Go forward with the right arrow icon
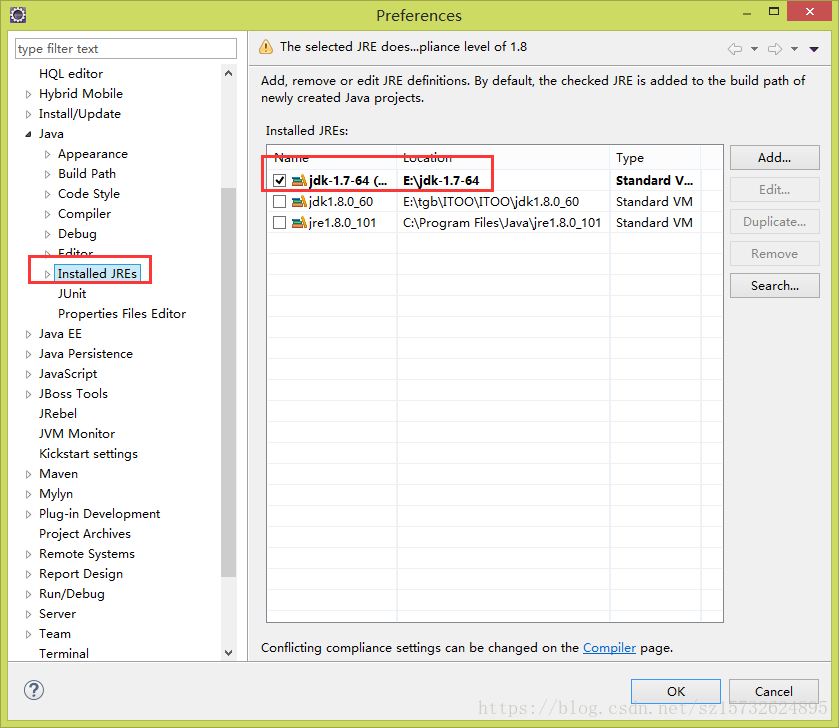This screenshot has height=728, width=839. click(x=775, y=49)
